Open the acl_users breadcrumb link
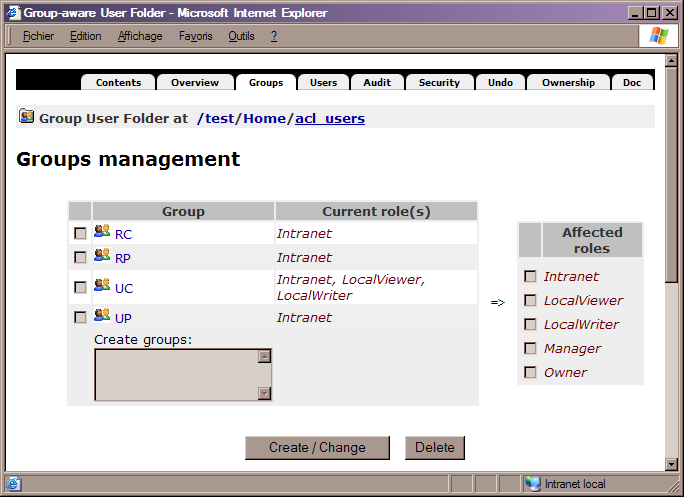The width and height of the screenshot is (684, 497). pos(329,118)
